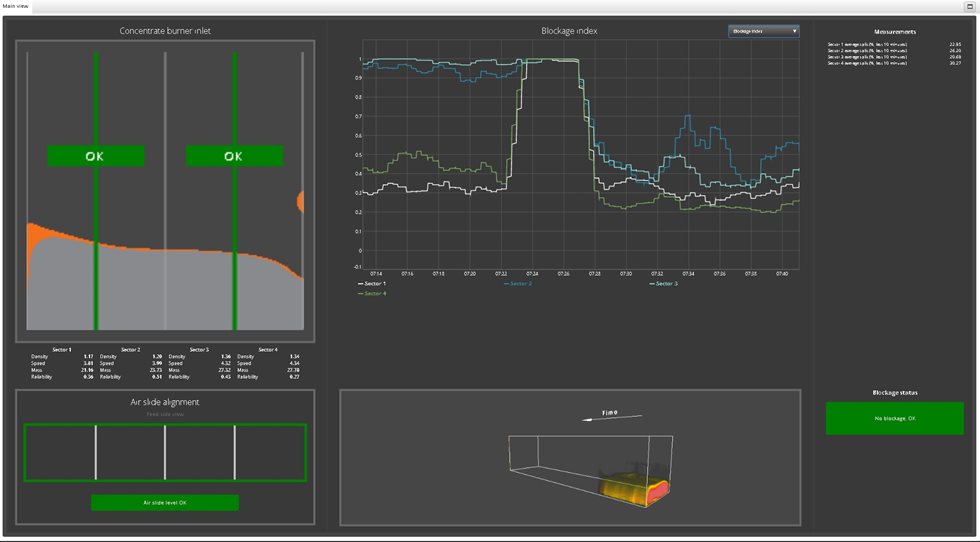This screenshot has width=980, height=542.
Task: Click the right green OK status indicator
Action: click(234, 156)
